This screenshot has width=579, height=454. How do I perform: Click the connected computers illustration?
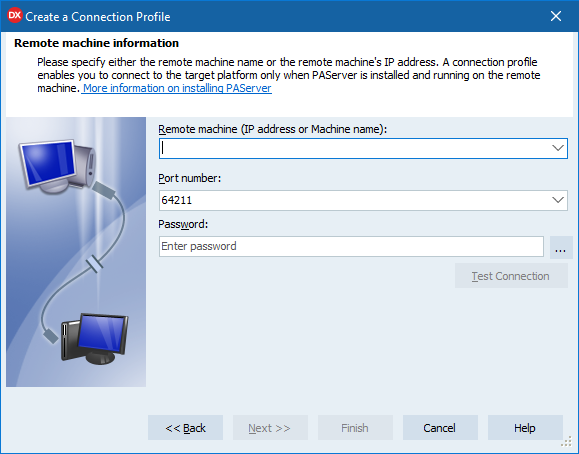(x=76, y=252)
